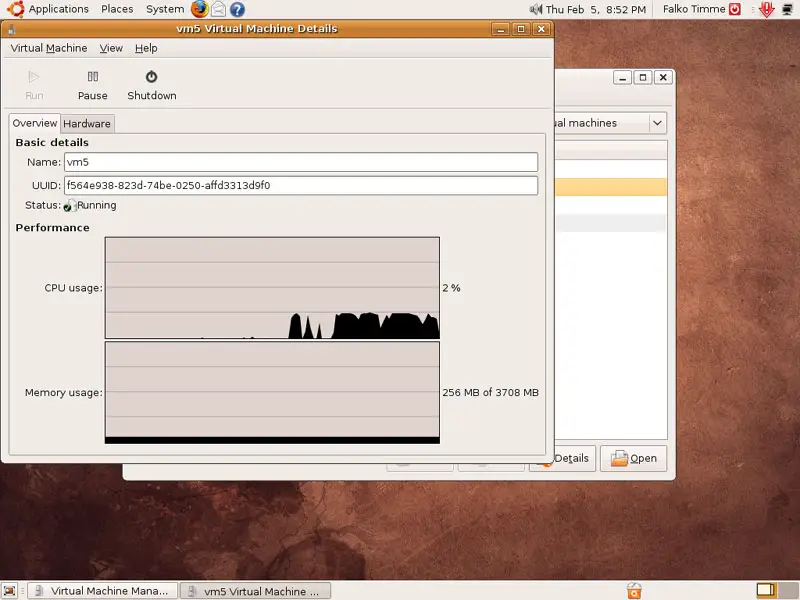Click the volume speaker icon
The image size is (800, 600).
[536, 9]
